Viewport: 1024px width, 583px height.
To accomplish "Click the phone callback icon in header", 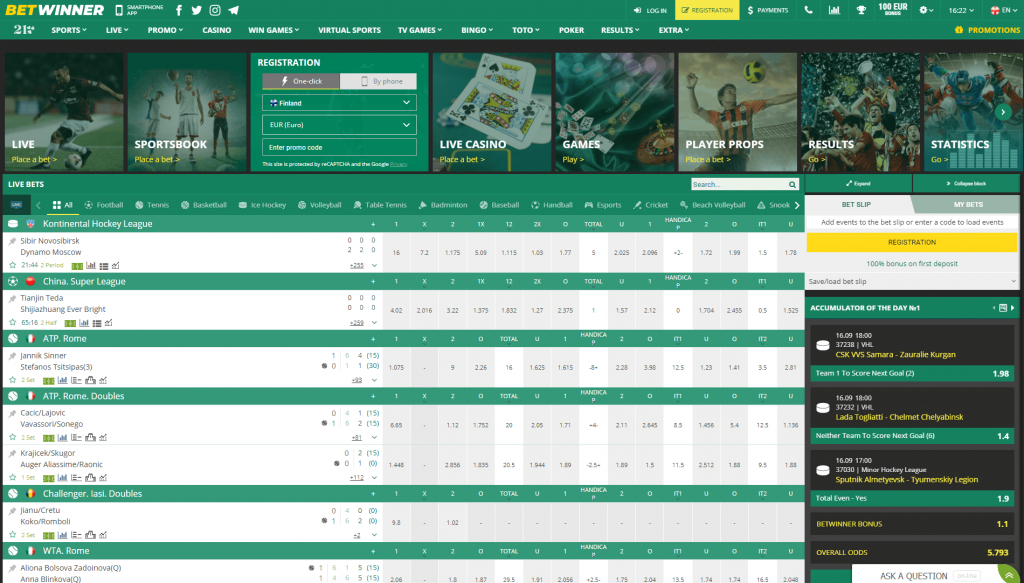I will pos(808,10).
